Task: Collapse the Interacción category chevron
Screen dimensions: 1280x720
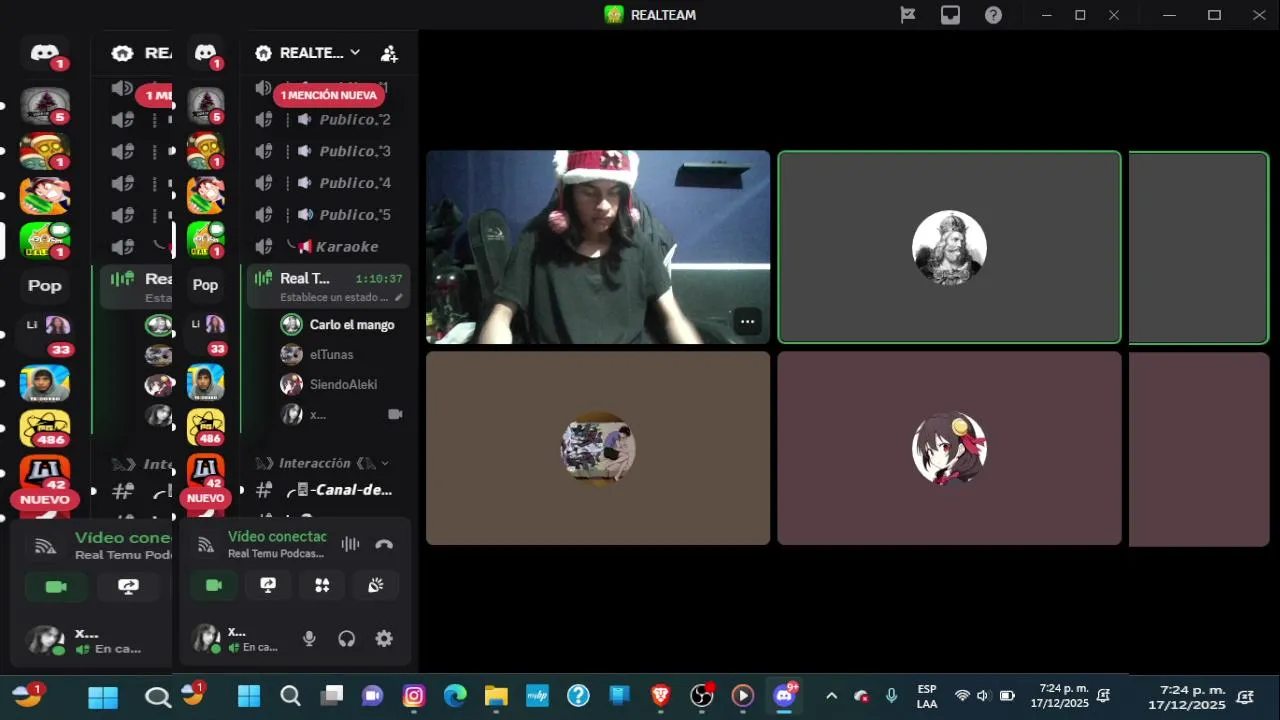Action: pos(385,463)
